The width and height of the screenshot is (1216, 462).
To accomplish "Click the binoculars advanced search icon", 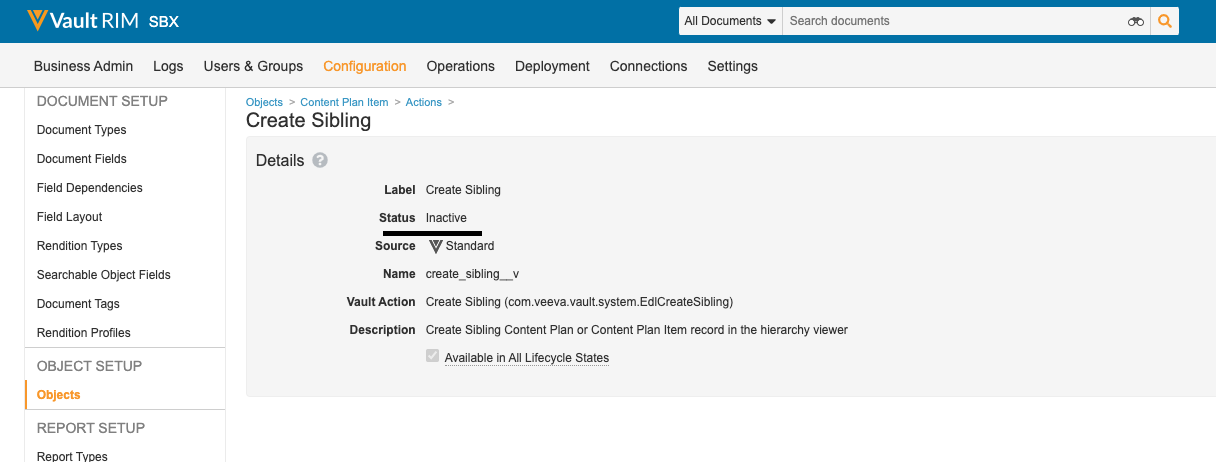I will pyautogui.click(x=1135, y=21).
